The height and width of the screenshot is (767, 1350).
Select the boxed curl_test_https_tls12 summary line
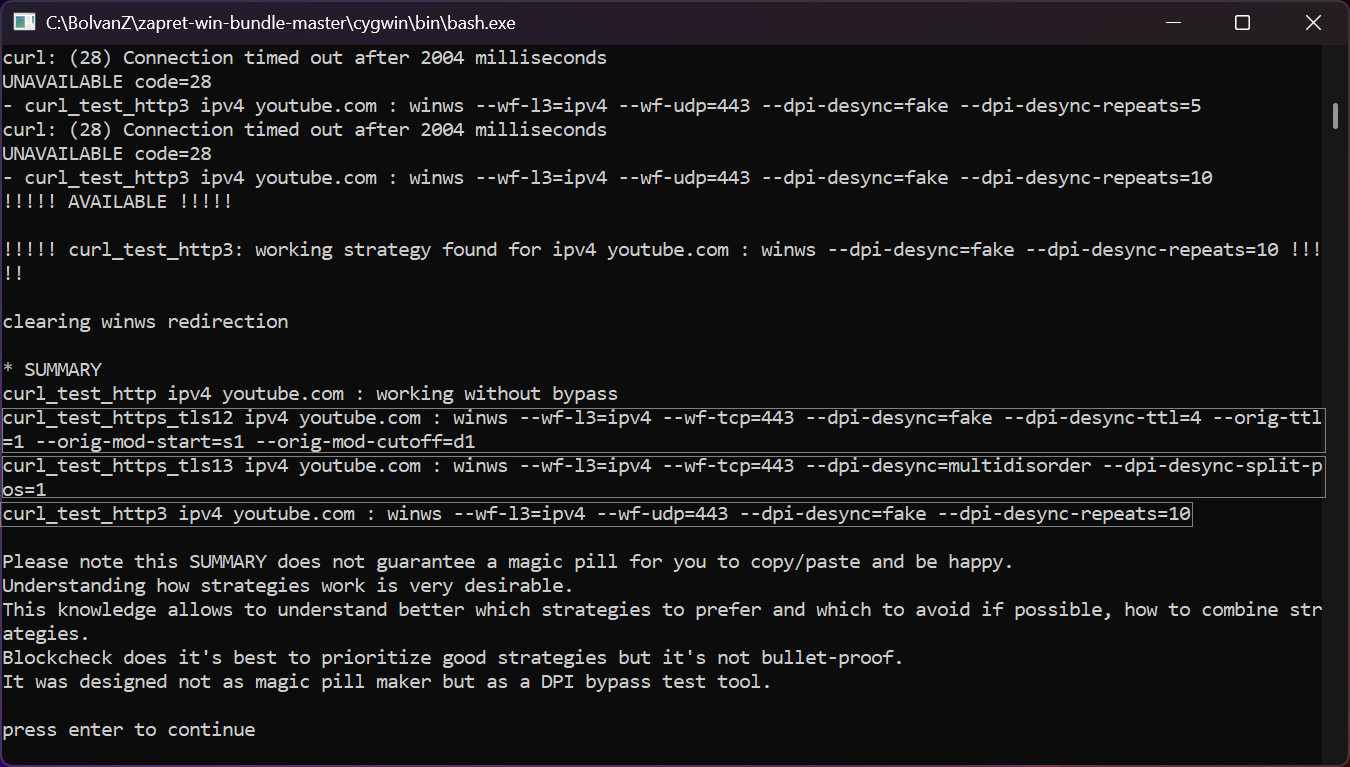pyautogui.click(x=662, y=430)
